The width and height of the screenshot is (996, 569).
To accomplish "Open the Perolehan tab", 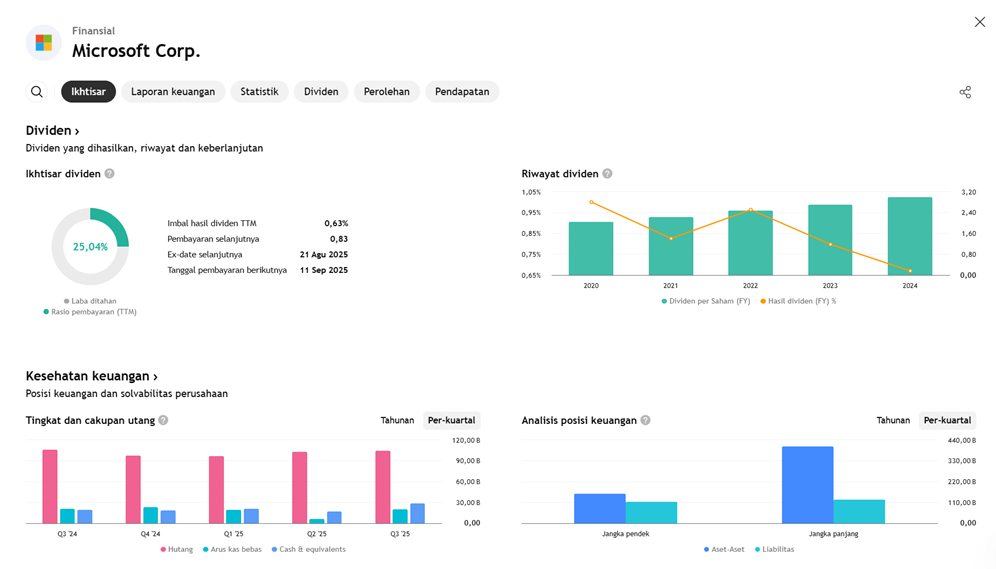I will coord(386,91).
